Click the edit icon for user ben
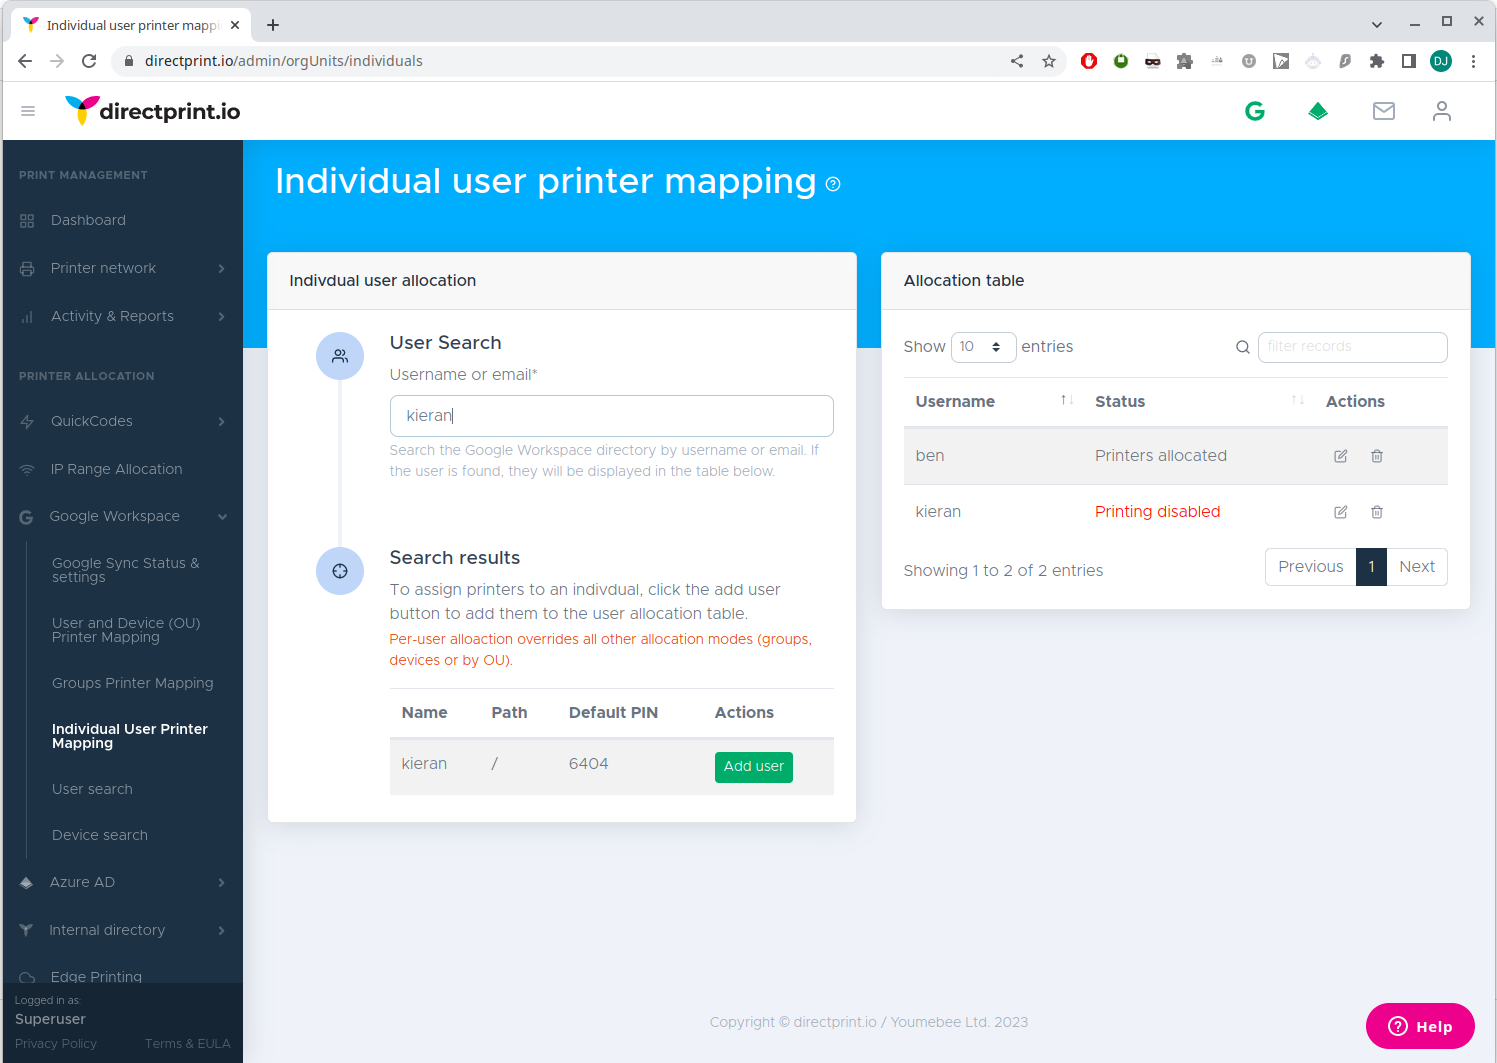Image resolution: width=1497 pixels, height=1063 pixels. click(1340, 456)
